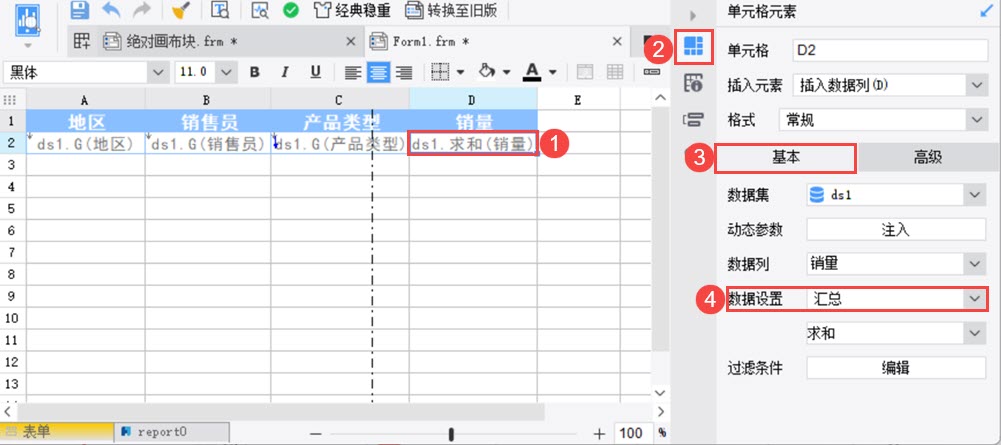Viewport: 1001px width, 445px height.
Task: Select the report0 sheet tab
Action: [x=171, y=432]
